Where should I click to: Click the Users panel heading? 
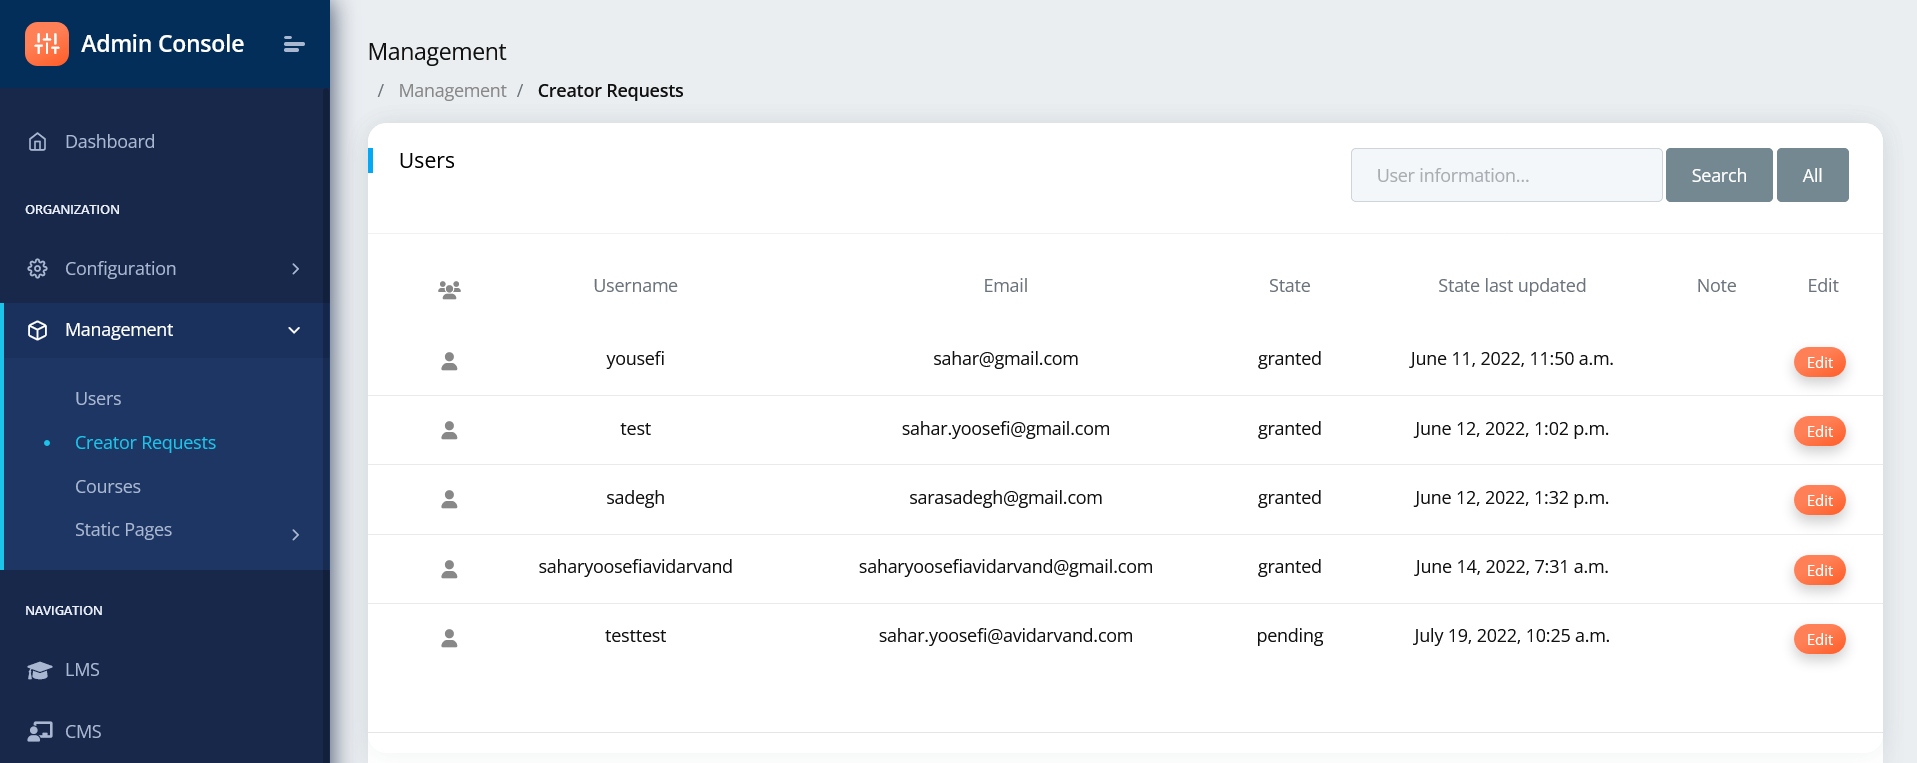coord(426,161)
